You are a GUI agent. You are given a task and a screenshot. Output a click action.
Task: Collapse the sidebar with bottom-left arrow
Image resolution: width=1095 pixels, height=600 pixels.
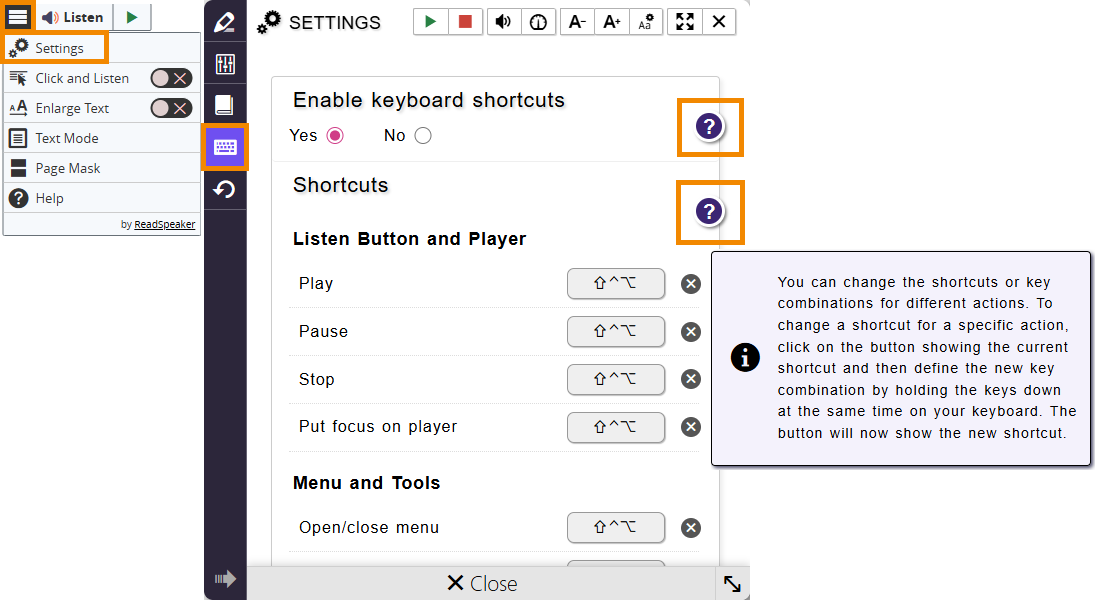pyautogui.click(x=225, y=579)
